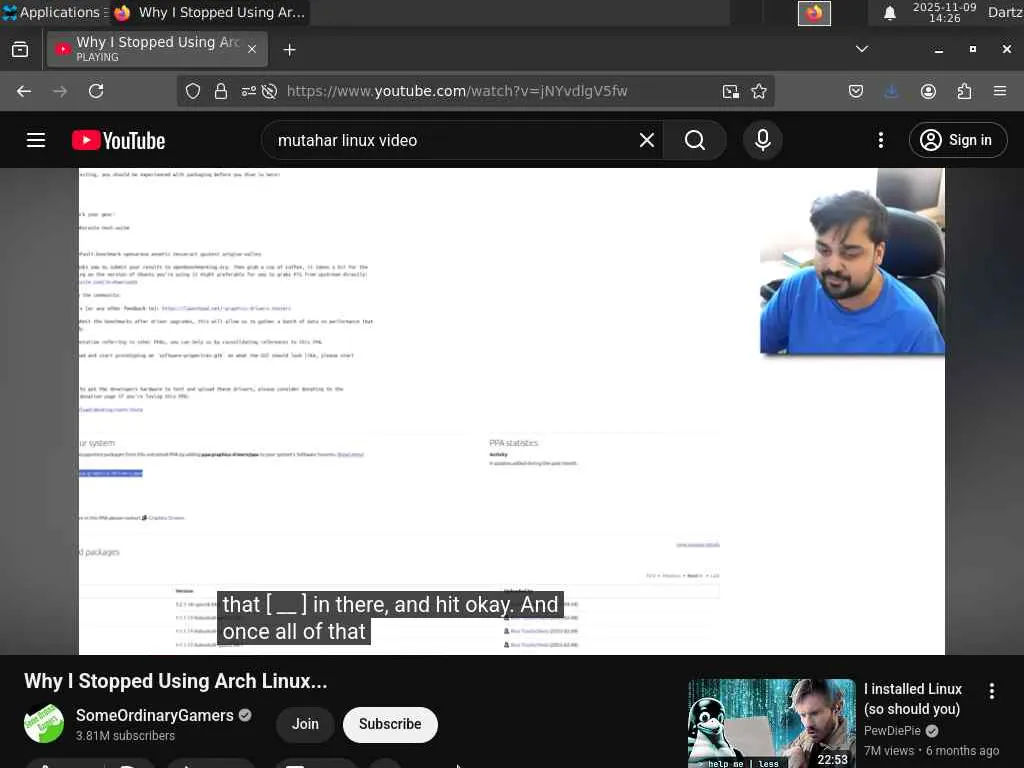
Task: Open more options for PewDiePie video
Action: tap(991, 691)
